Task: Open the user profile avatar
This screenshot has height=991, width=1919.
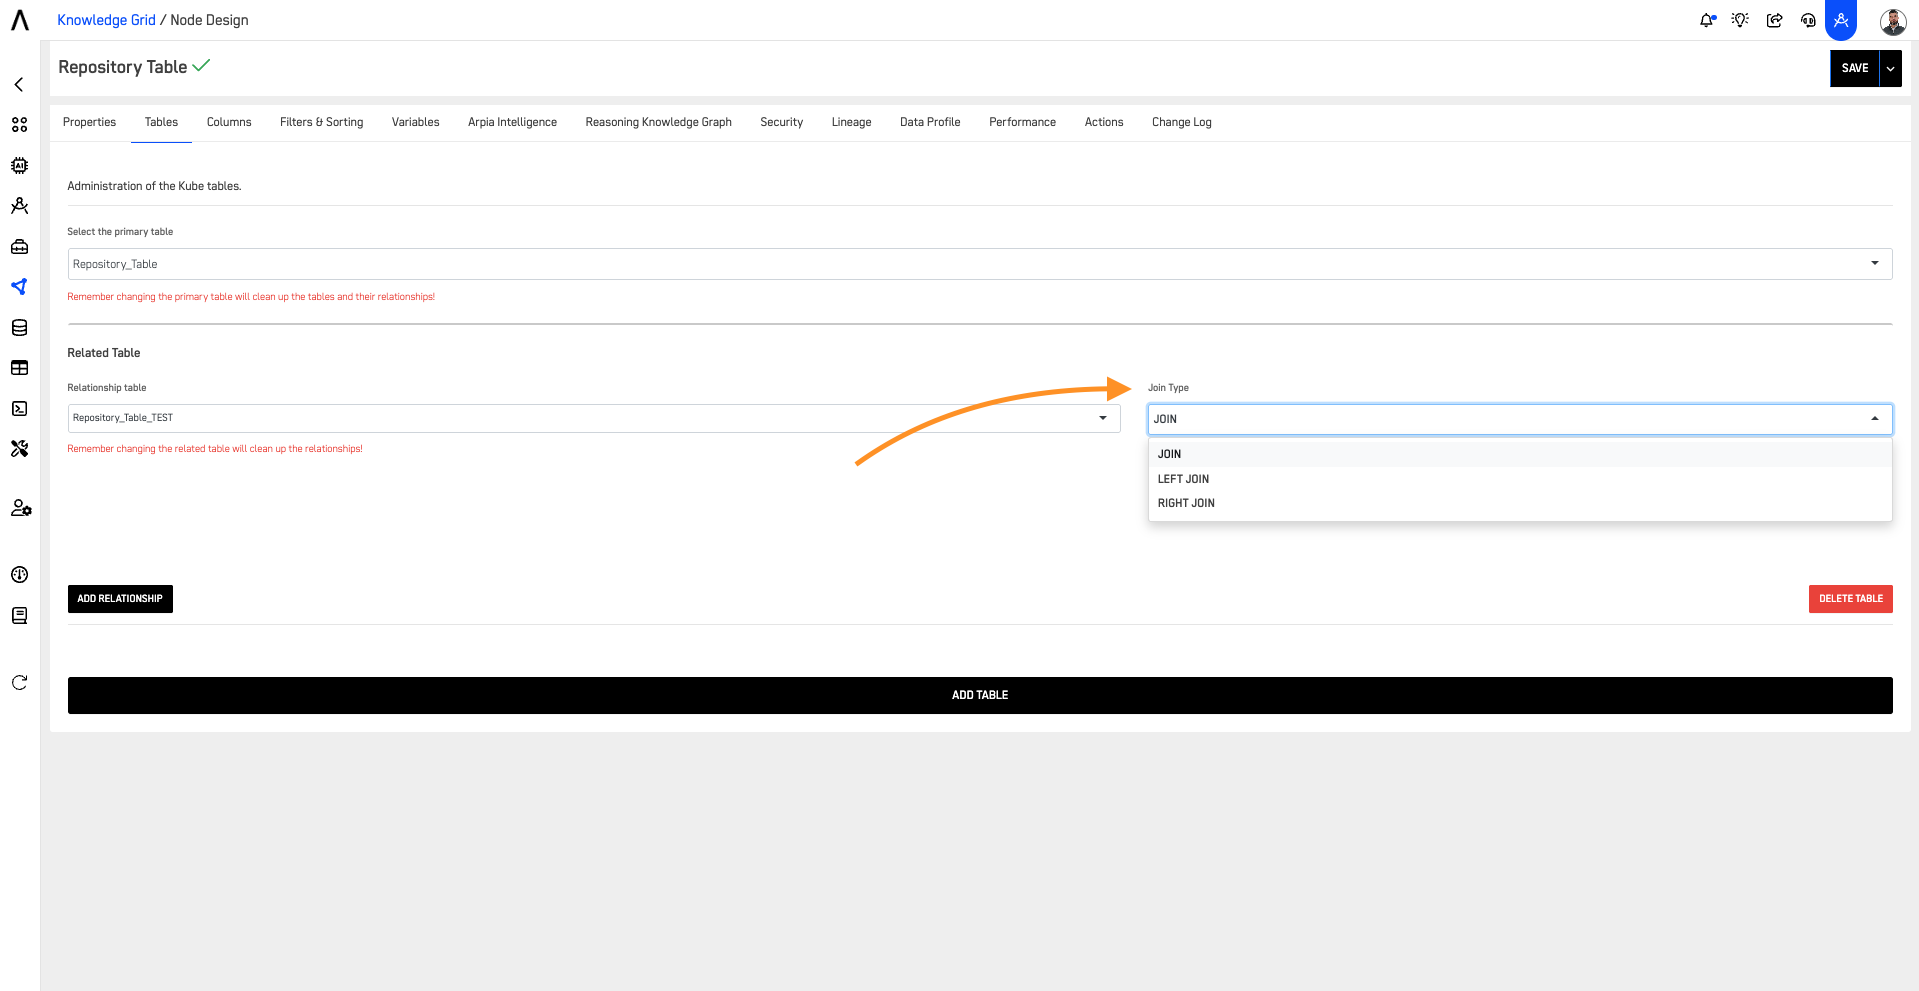Action: point(1893,21)
